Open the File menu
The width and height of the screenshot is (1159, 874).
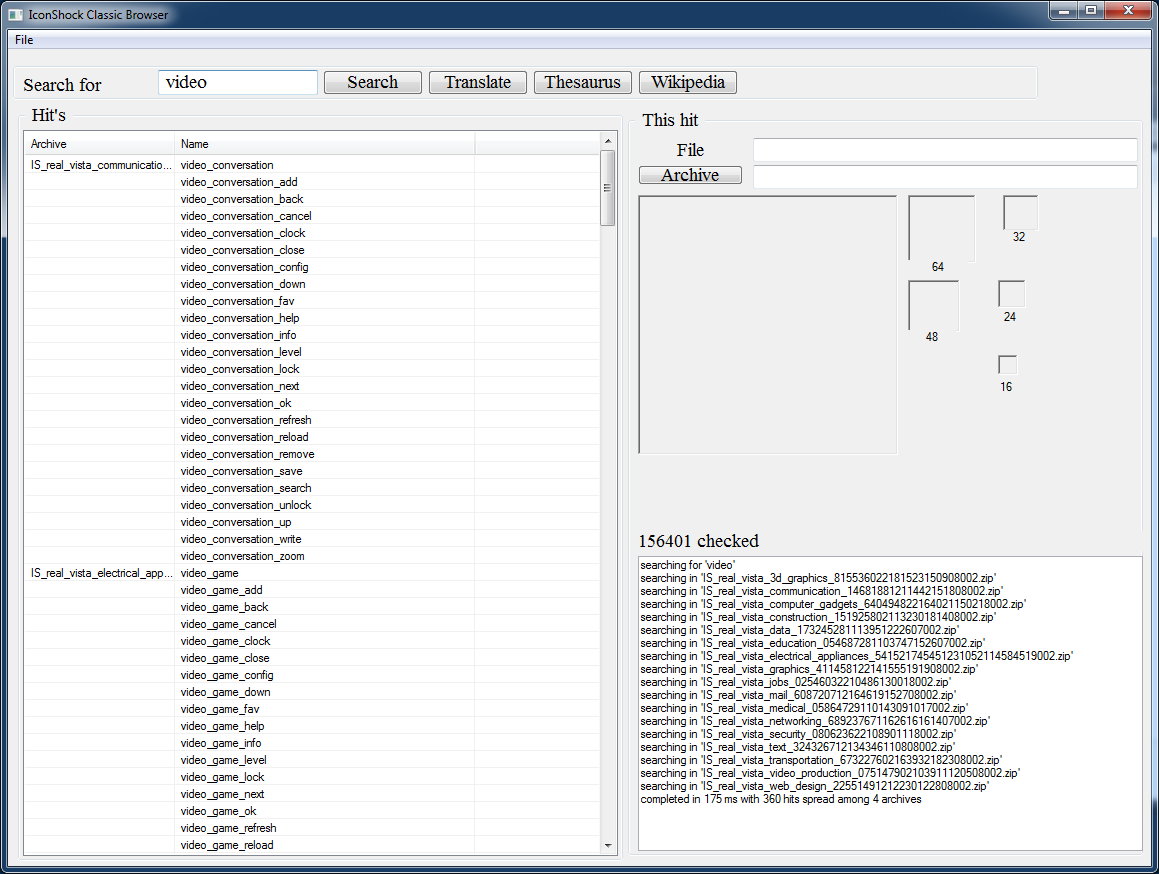(24, 40)
